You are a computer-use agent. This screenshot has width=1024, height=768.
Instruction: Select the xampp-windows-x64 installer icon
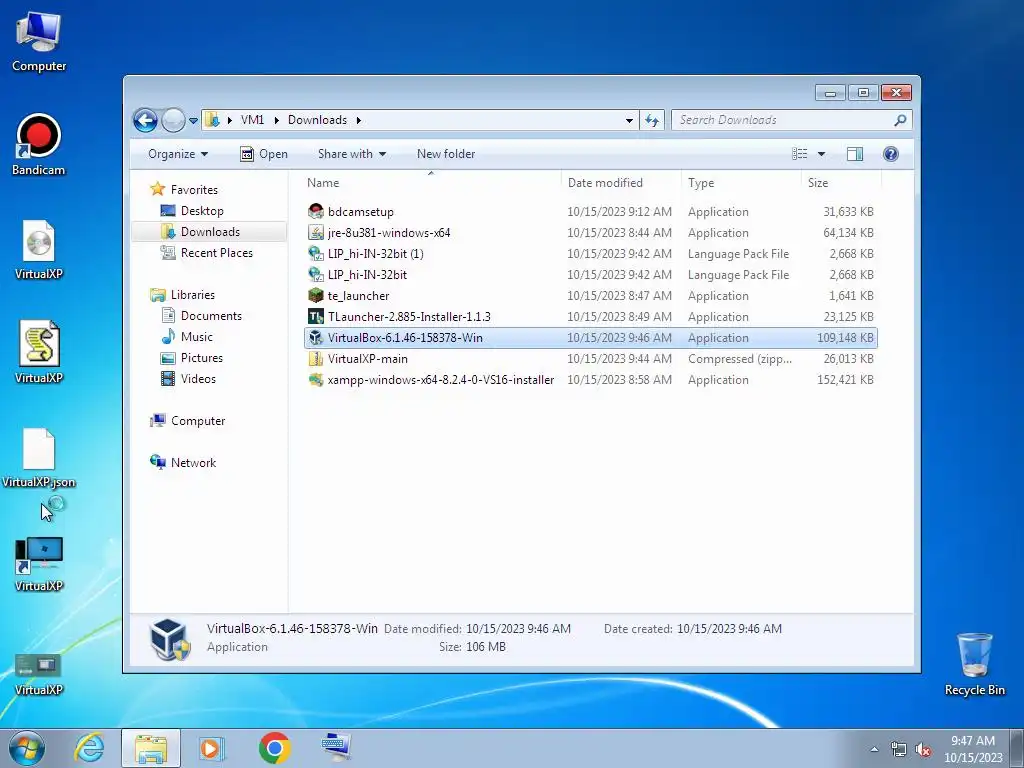coord(316,379)
